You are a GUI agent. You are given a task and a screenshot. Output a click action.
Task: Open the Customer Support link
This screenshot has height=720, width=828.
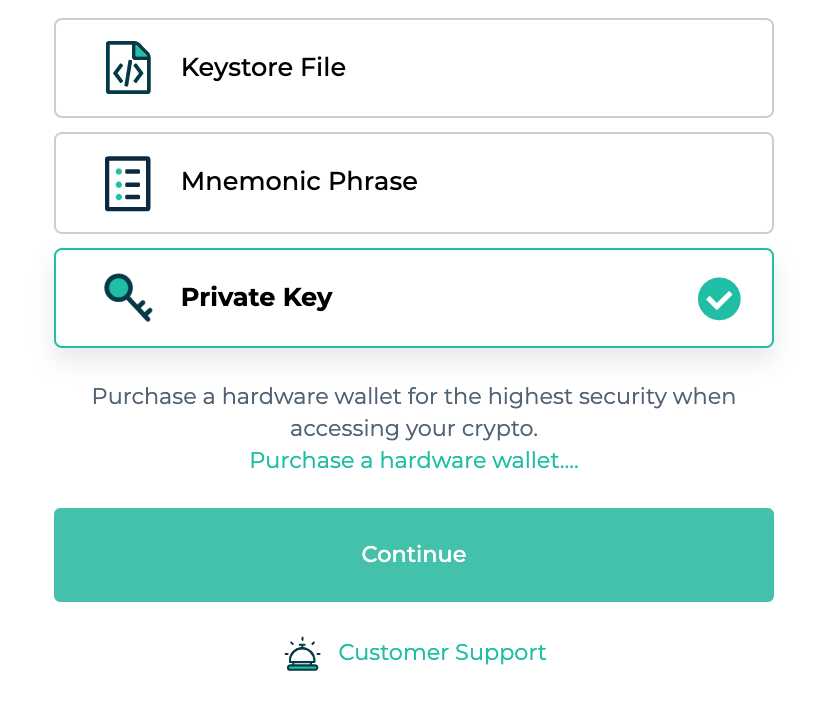click(x=442, y=653)
